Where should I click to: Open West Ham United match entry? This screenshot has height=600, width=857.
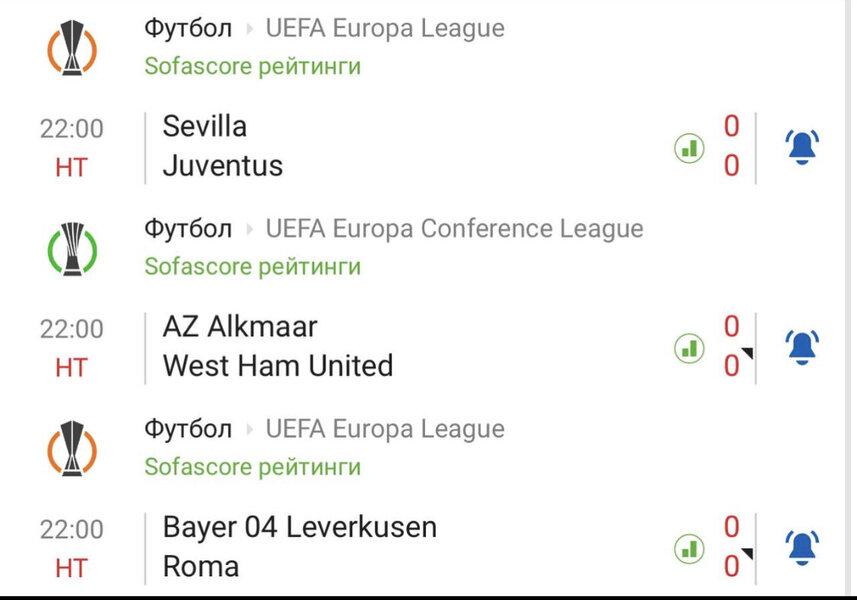[278, 366]
